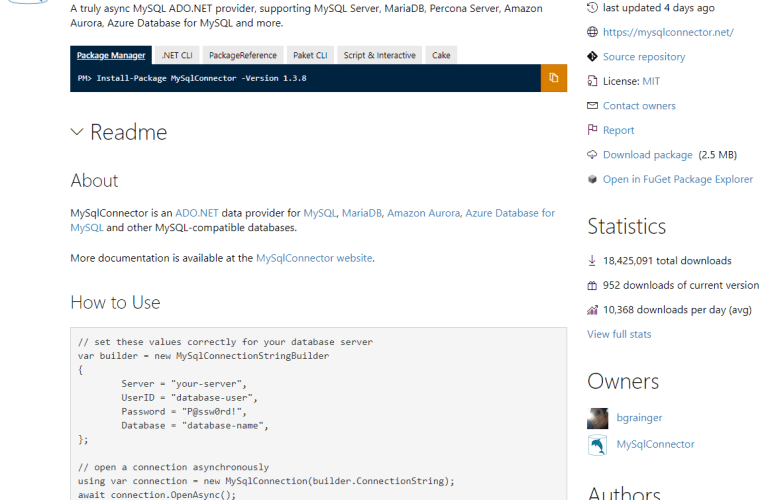This screenshot has height=500, width=770.
Task: Open the Paket CLI tab
Action: pos(311,56)
